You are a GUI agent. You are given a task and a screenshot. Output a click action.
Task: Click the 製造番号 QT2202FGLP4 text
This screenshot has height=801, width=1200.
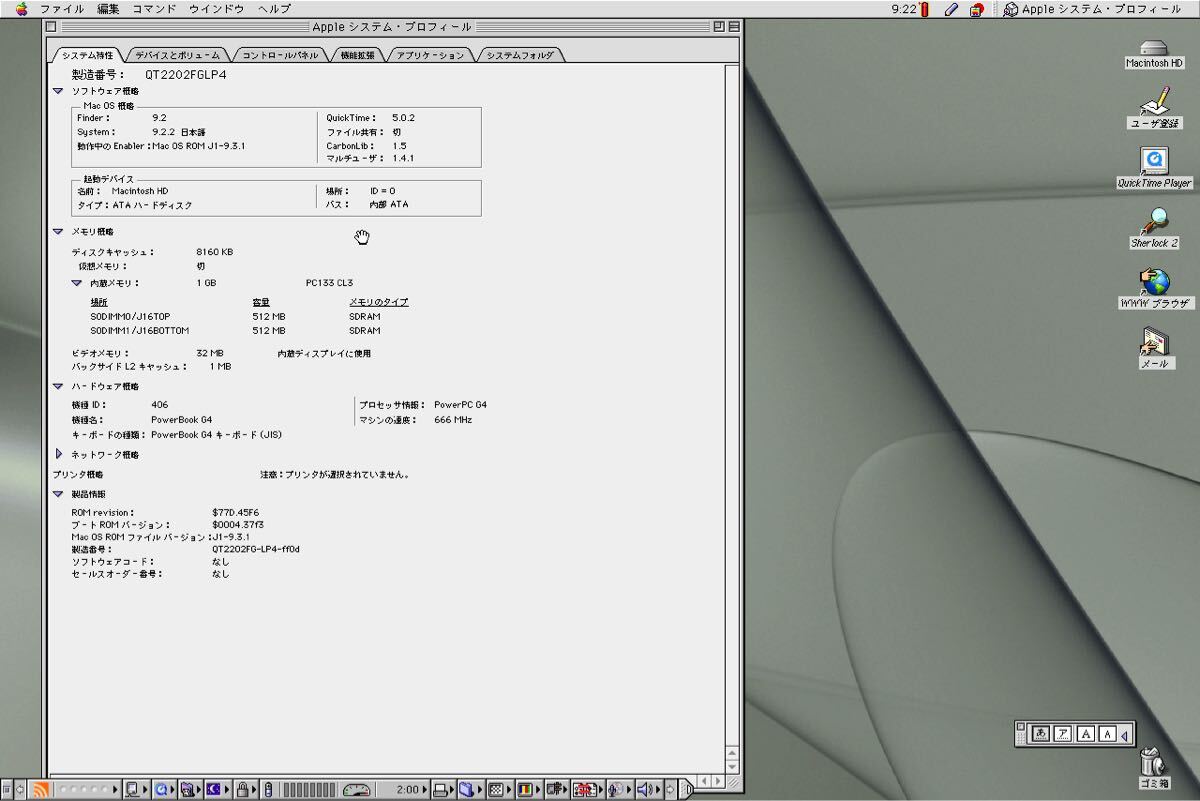click(x=149, y=74)
